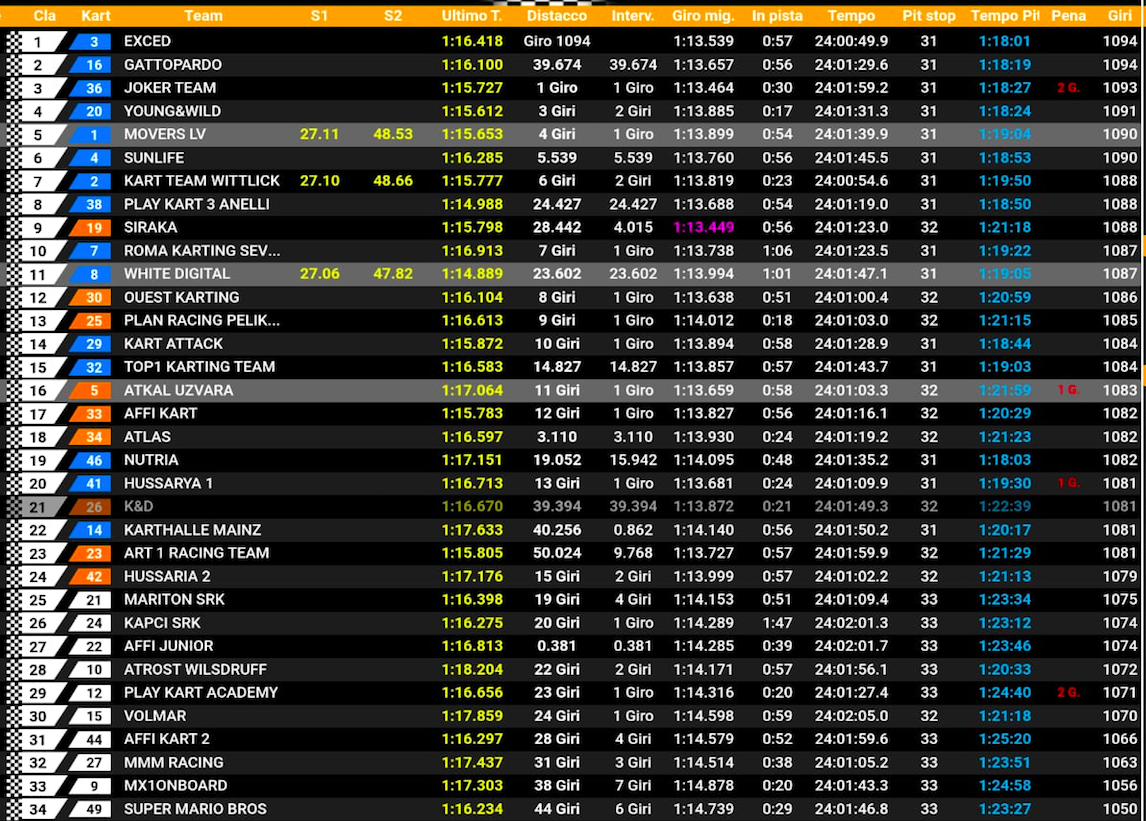Viewport: 1146px width, 821px height.
Task: Click JOKER TEAM's red 2 G. penalty marker
Action: [1068, 88]
